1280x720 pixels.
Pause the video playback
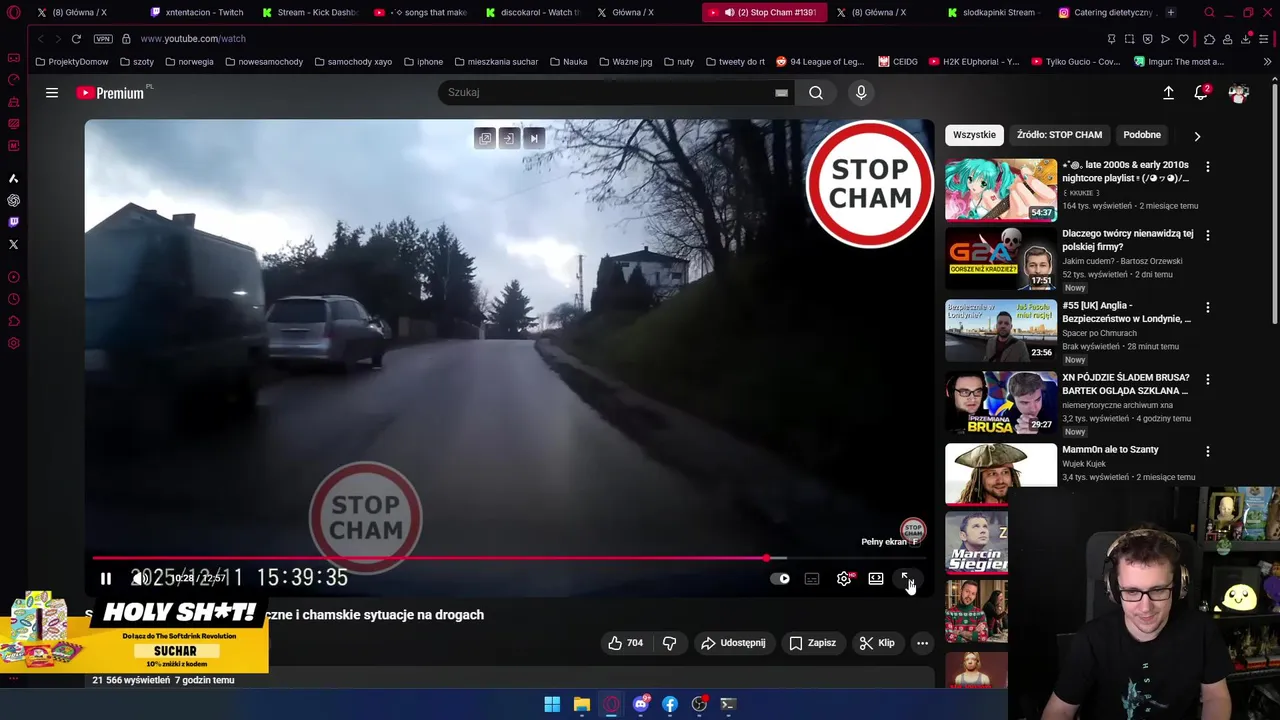[x=106, y=578]
